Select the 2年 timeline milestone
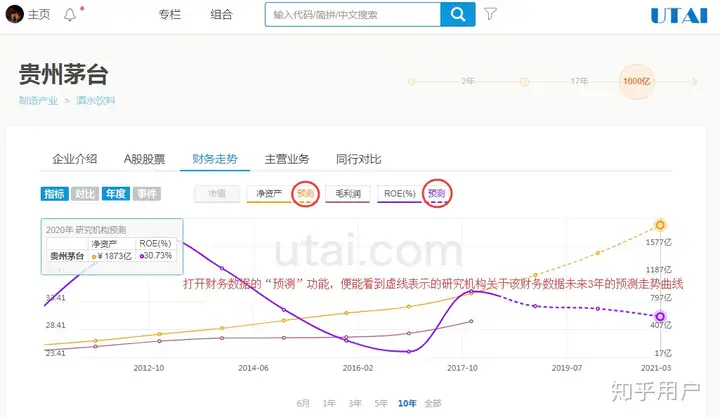This screenshot has width=720, height=417. tap(468, 81)
